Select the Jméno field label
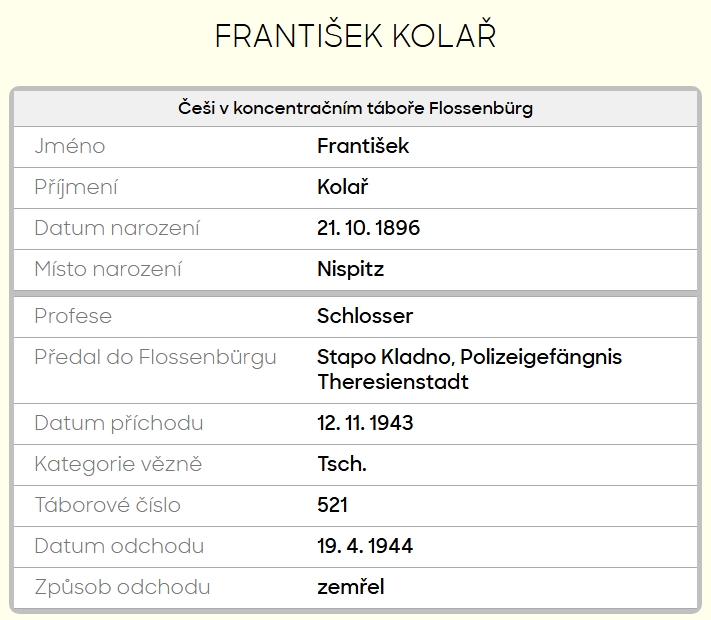 (69, 146)
